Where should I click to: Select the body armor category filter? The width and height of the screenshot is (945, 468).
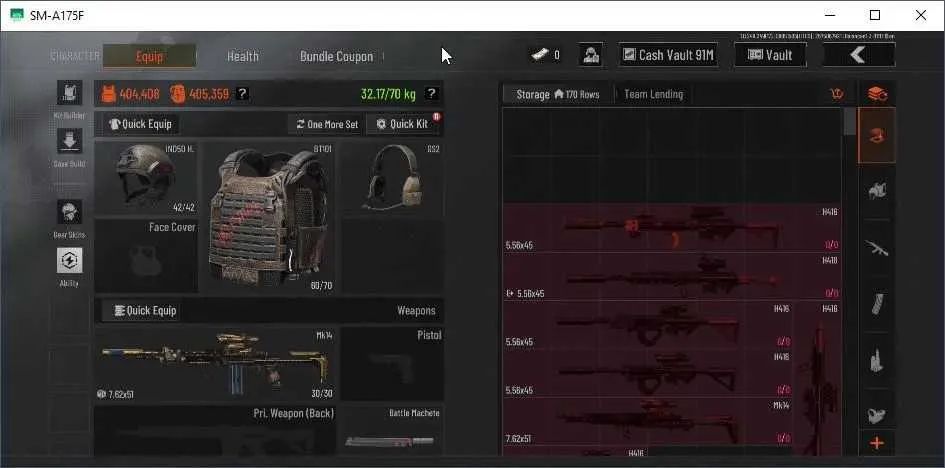click(x=877, y=192)
